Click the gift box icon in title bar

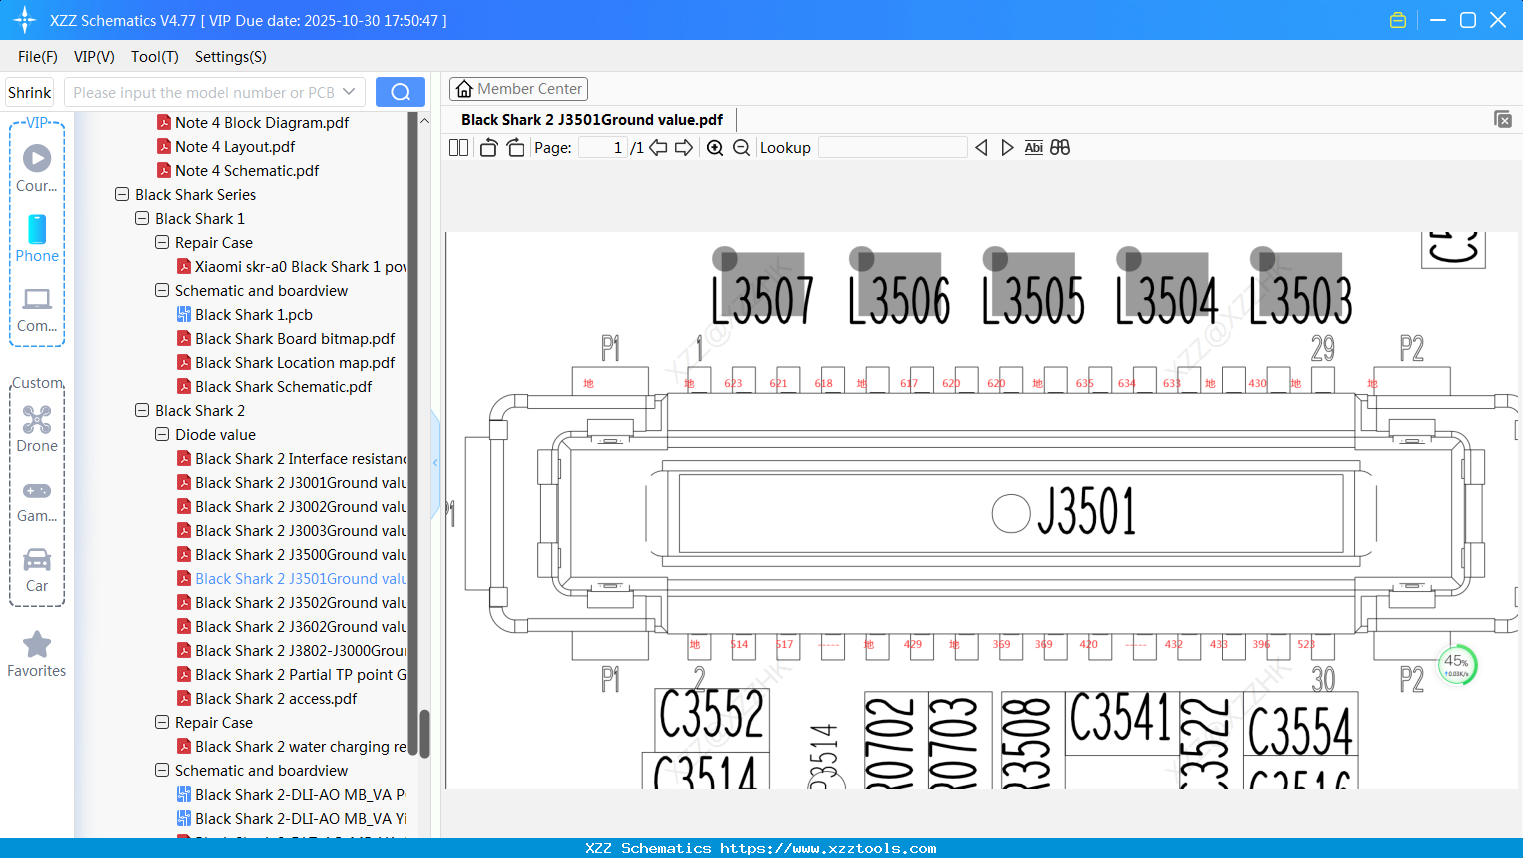click(x=1398, y=20)
